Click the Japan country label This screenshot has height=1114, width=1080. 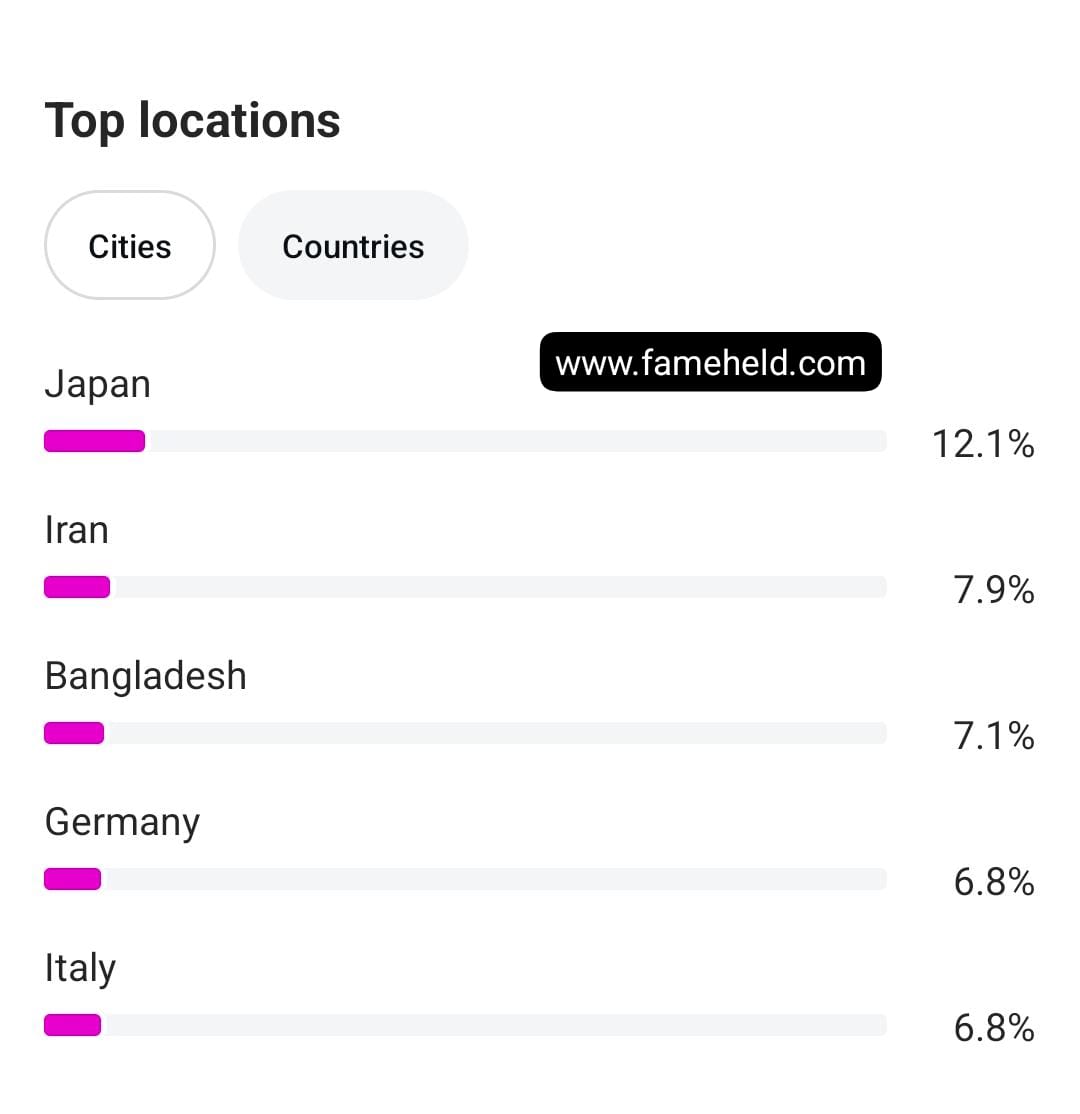[x=98, y=384]
